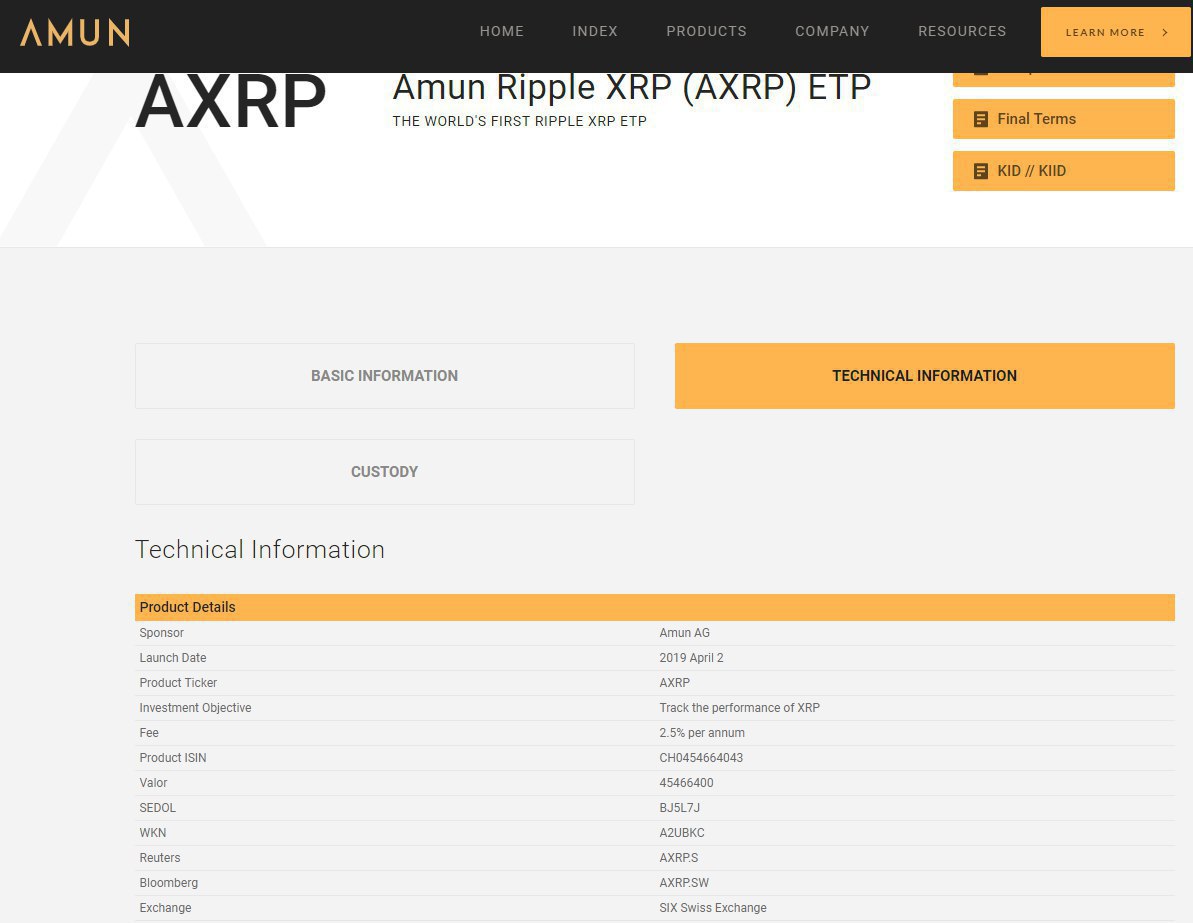The height and width of the screenshot is (923, 1193).
Task: Click the Sponsor value Amun AG
Action: [x=684, y=632]
